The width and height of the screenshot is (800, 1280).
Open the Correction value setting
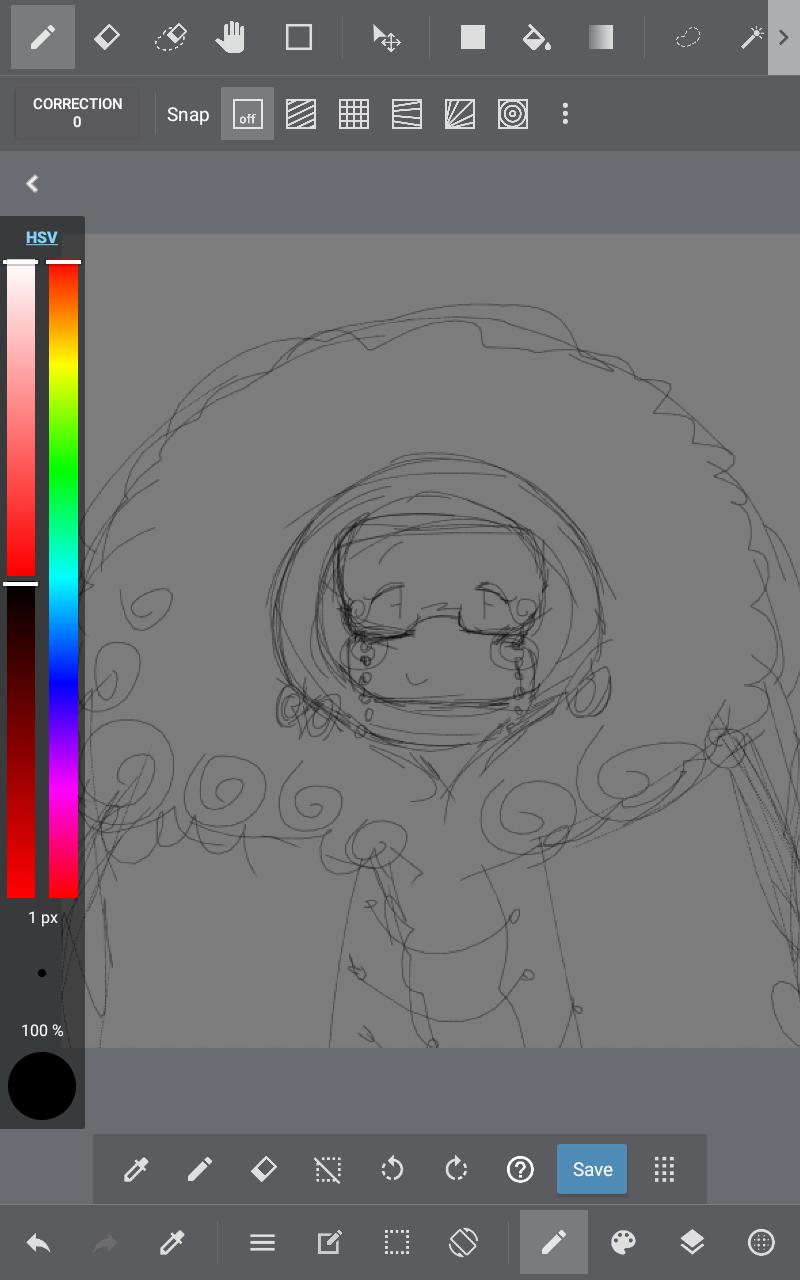click(77, 113)
